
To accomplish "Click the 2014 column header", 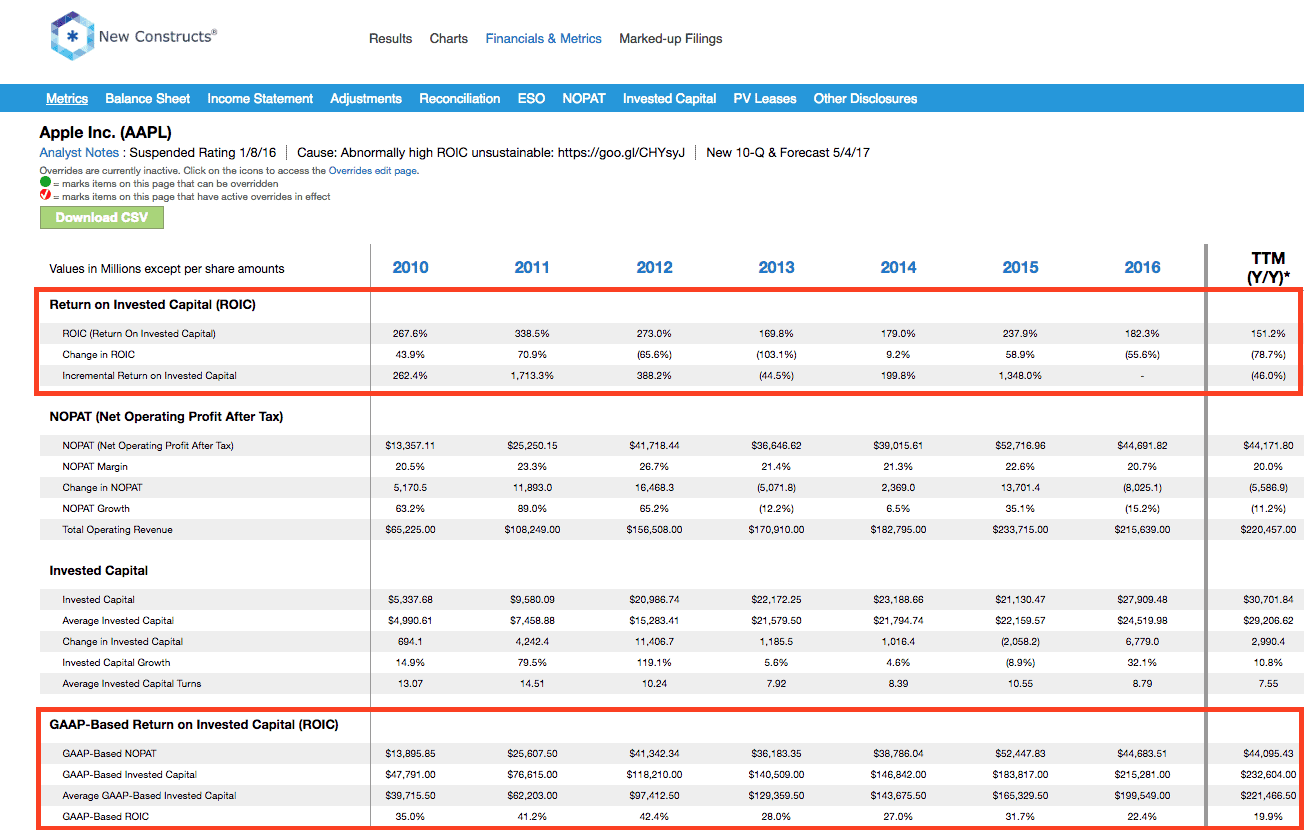I will tap(898, 267).
